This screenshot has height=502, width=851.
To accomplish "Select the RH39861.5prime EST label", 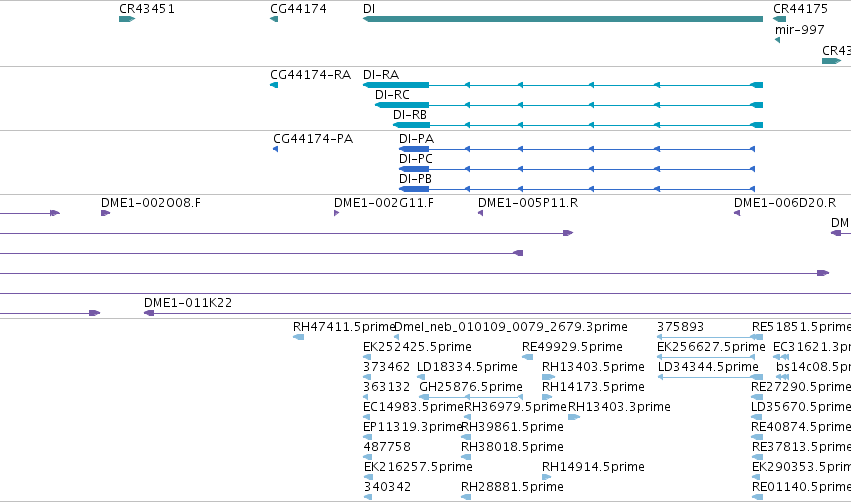I will point(512,427).
